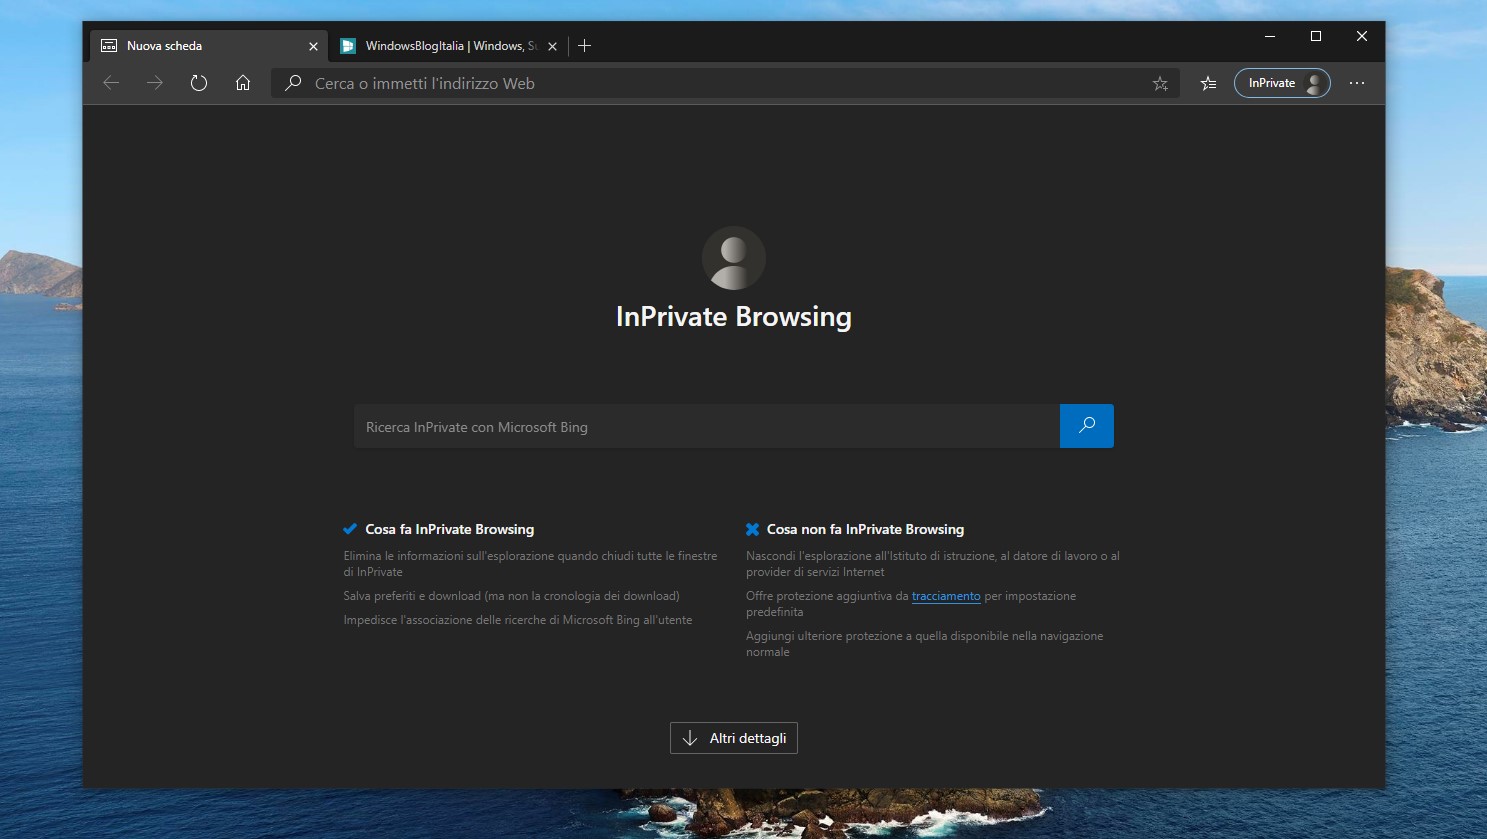Viewport: 1487px width, 839px height.
Task: Click blue checkmark beside Cosa fa
Action: pyautogui.click(x=350, y=529)
